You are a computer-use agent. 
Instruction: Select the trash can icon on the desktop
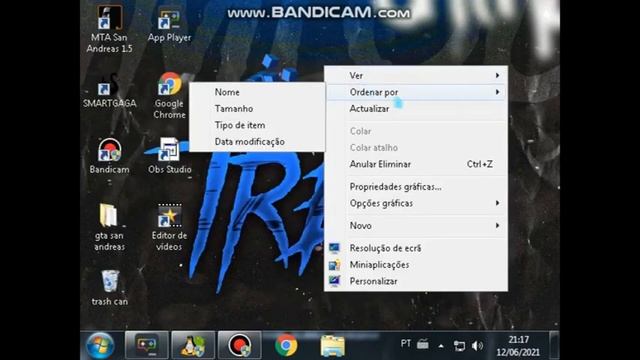pyautogui.click(x=109, y=288)
